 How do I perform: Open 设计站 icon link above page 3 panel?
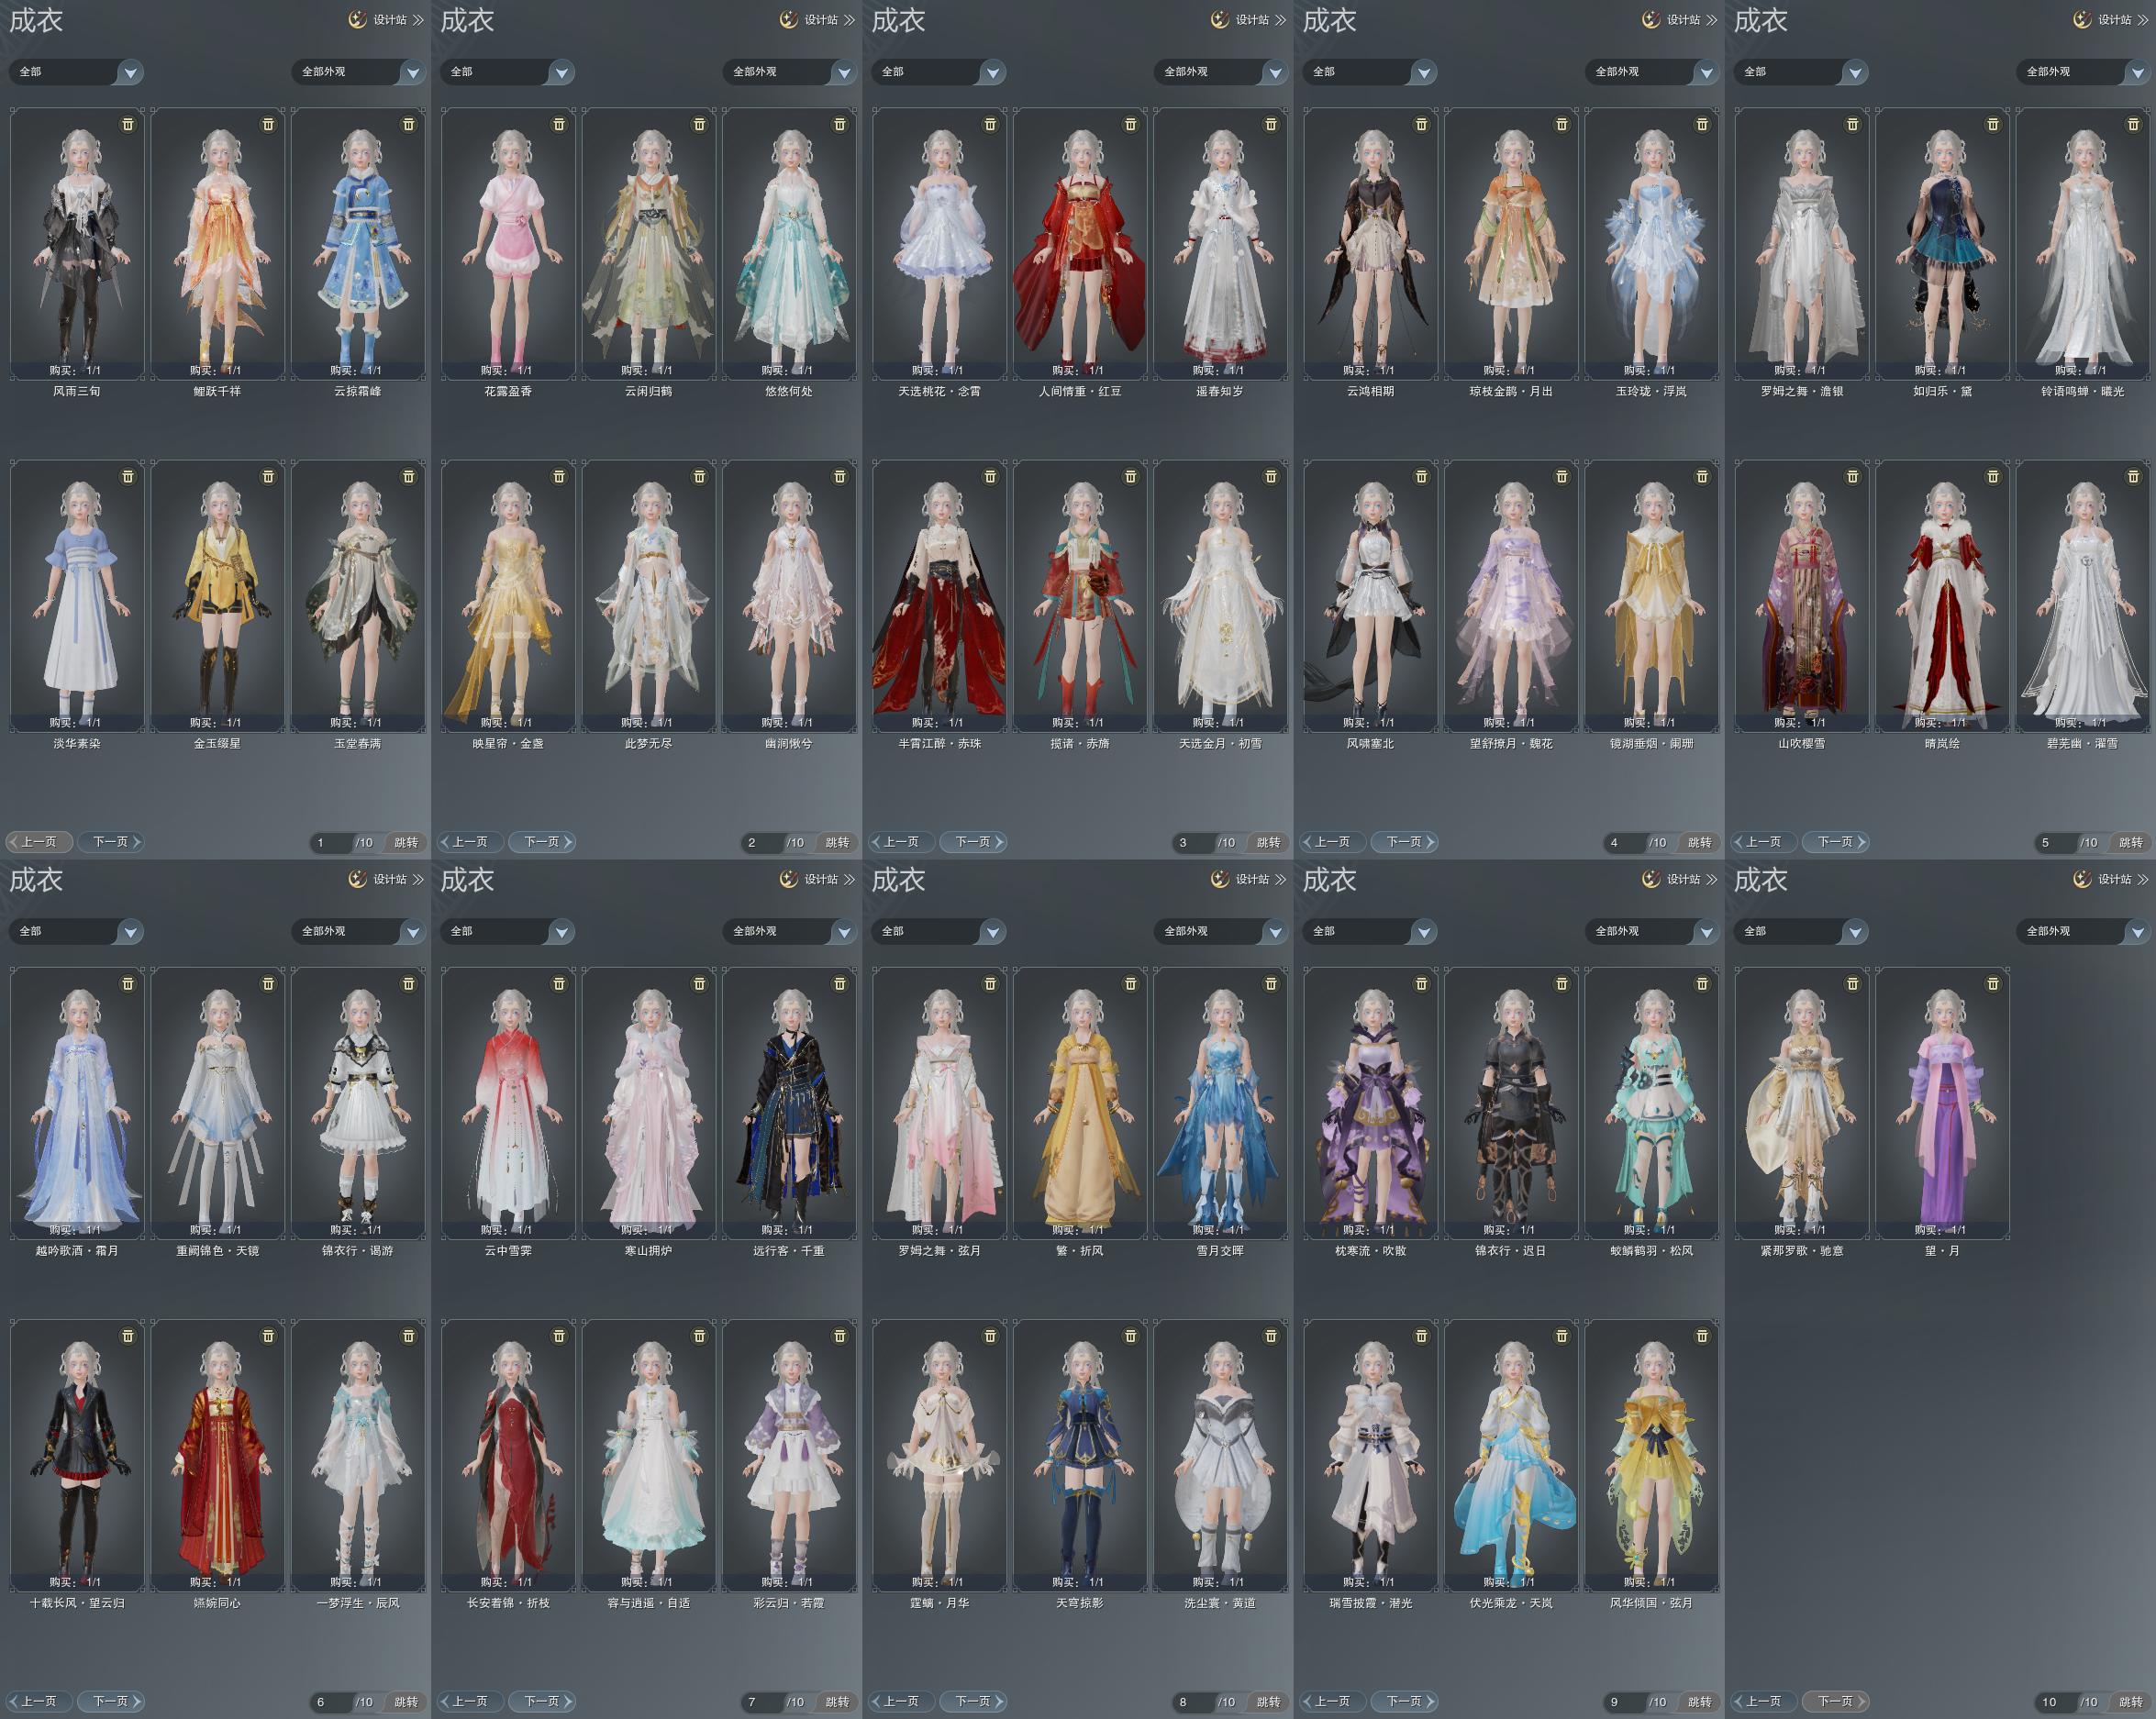(1249, 19)
